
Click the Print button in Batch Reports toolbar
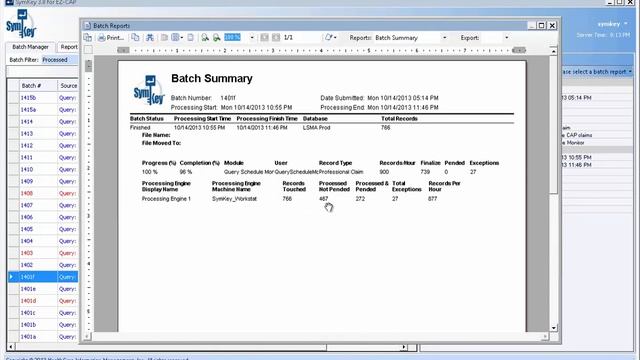click(x=111, y=38)
